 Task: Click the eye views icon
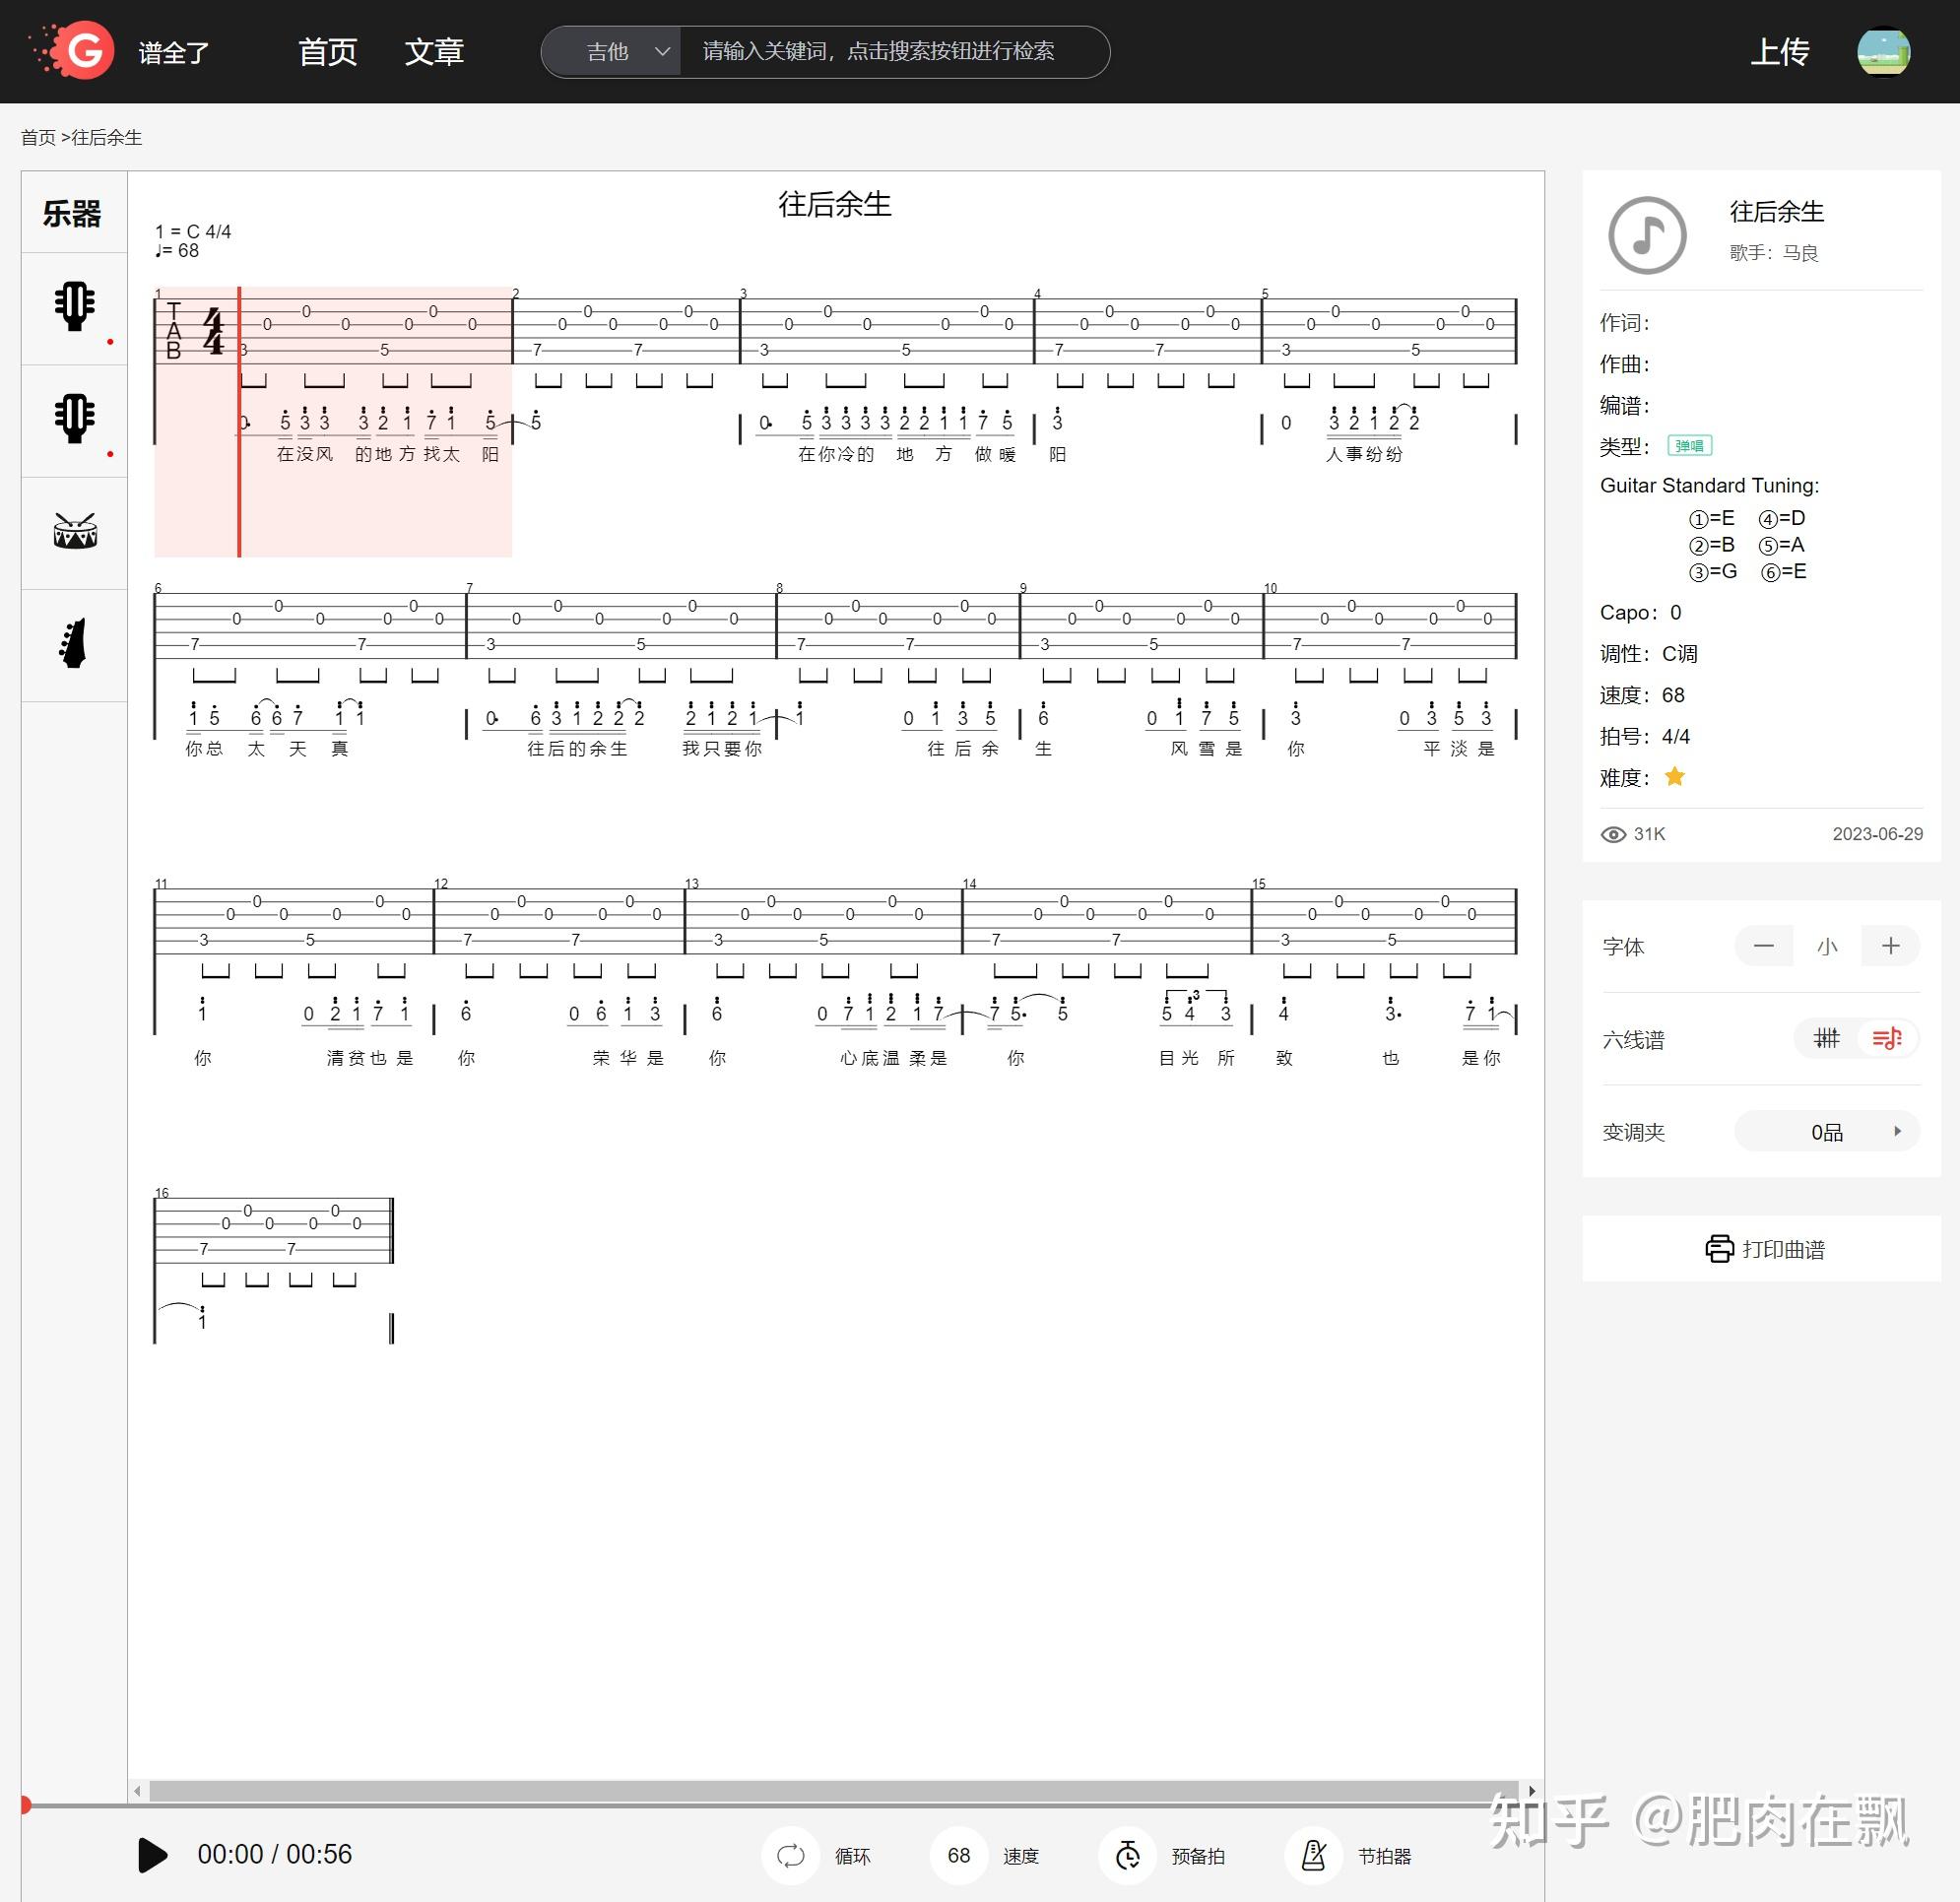click(1613, 834)
